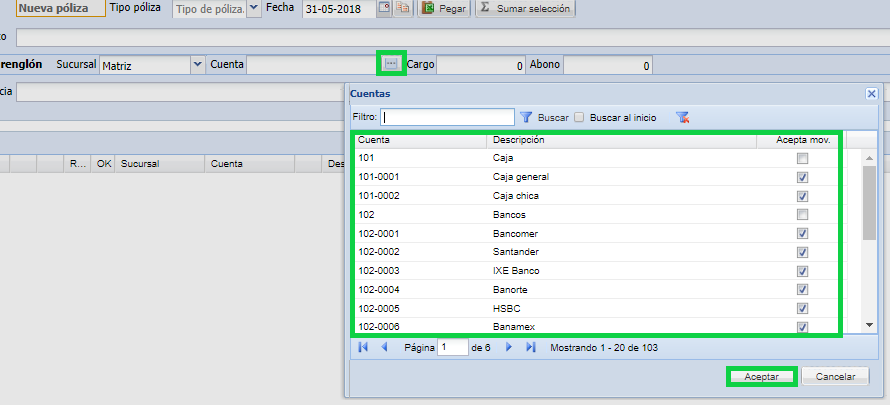Click the Pegar toolbar button

point(444,9)
